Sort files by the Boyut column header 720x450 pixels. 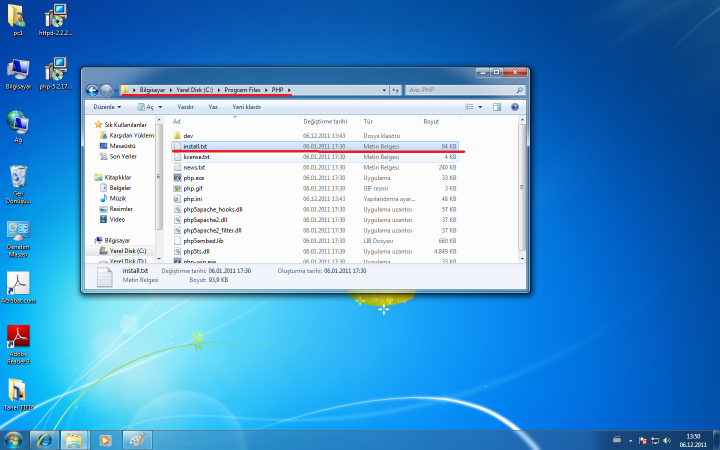431,121
